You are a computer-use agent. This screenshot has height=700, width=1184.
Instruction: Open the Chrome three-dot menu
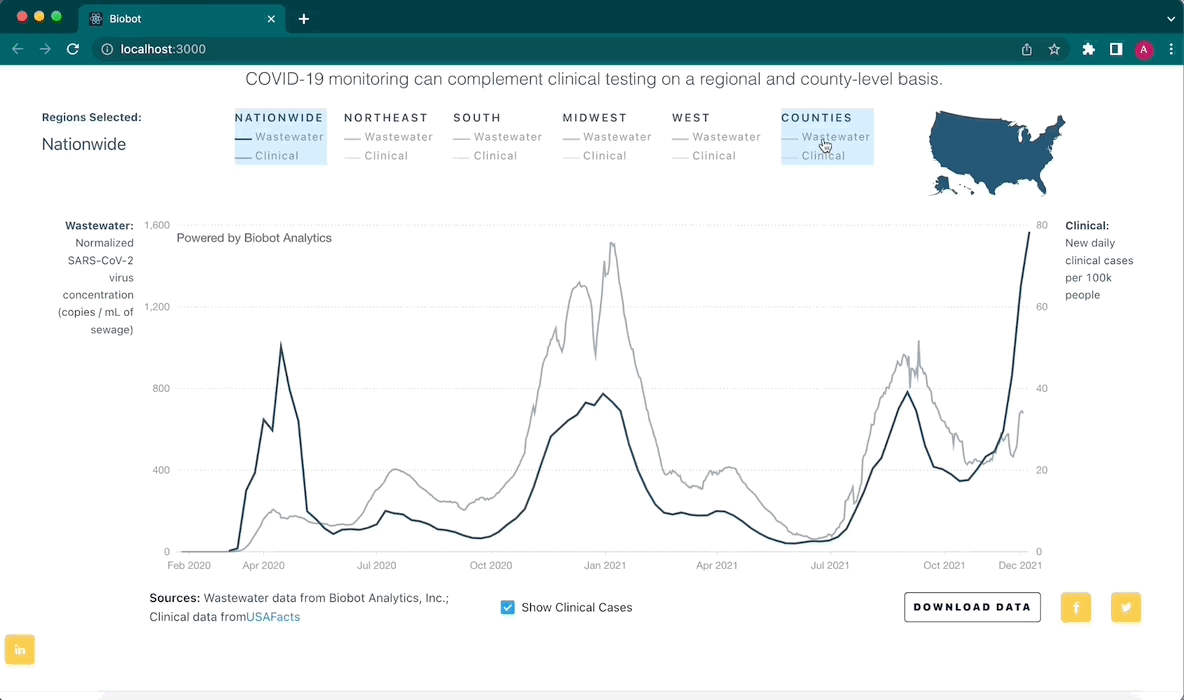tap(1171, 49)
